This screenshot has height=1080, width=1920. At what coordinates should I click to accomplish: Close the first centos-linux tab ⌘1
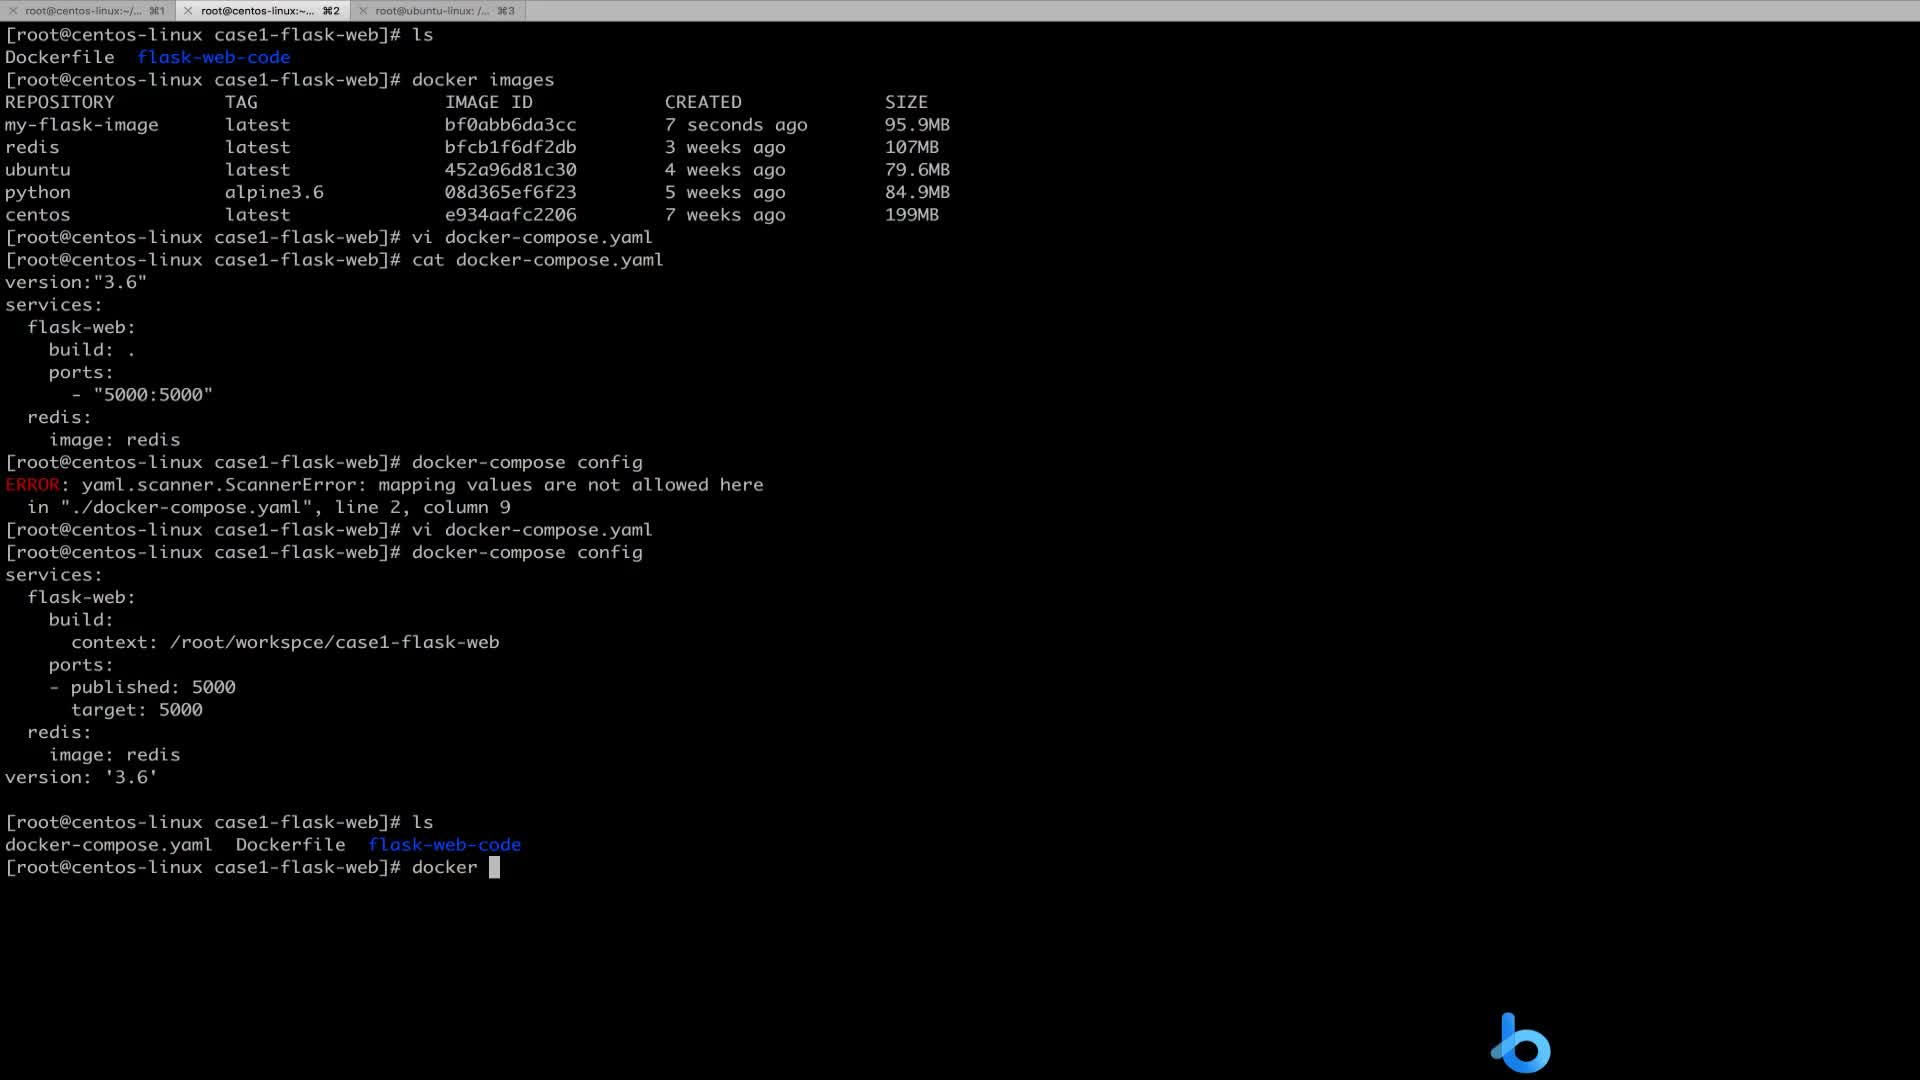[x=13, y=11]
